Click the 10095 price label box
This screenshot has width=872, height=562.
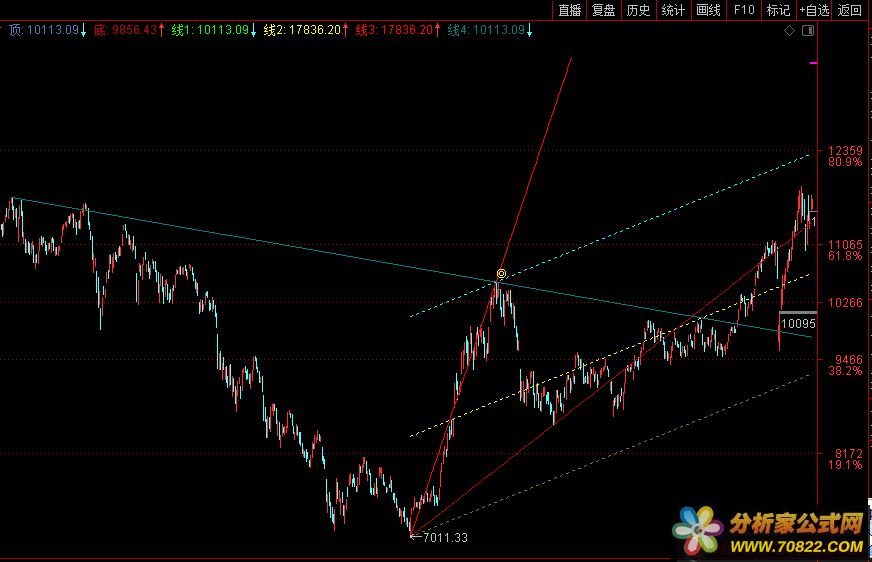click(x=798, y=324)
